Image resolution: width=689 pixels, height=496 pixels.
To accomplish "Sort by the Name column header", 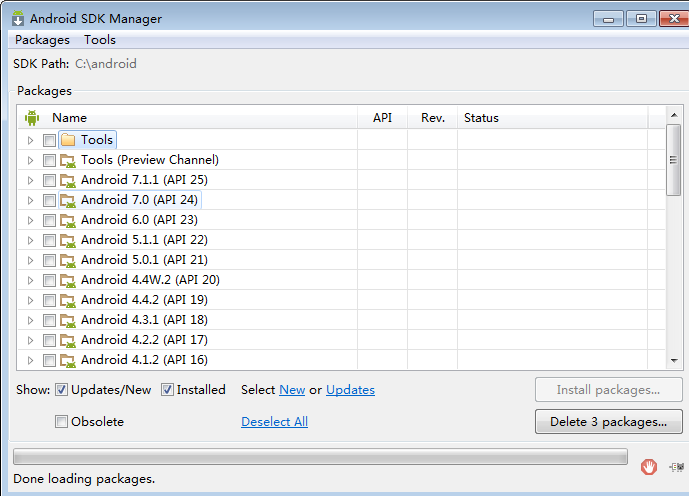I will [188, 118].
